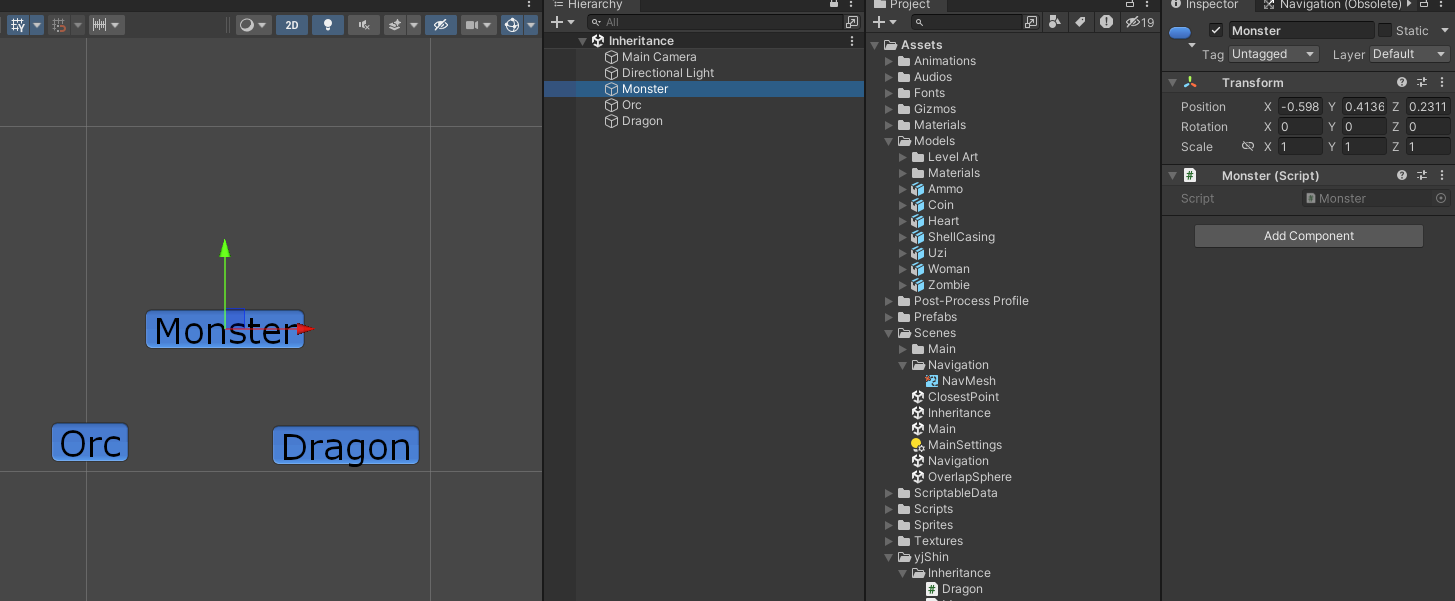Click the Search by Label tag icon
Screen dimensions: 1455x601
pos(1080,22)
